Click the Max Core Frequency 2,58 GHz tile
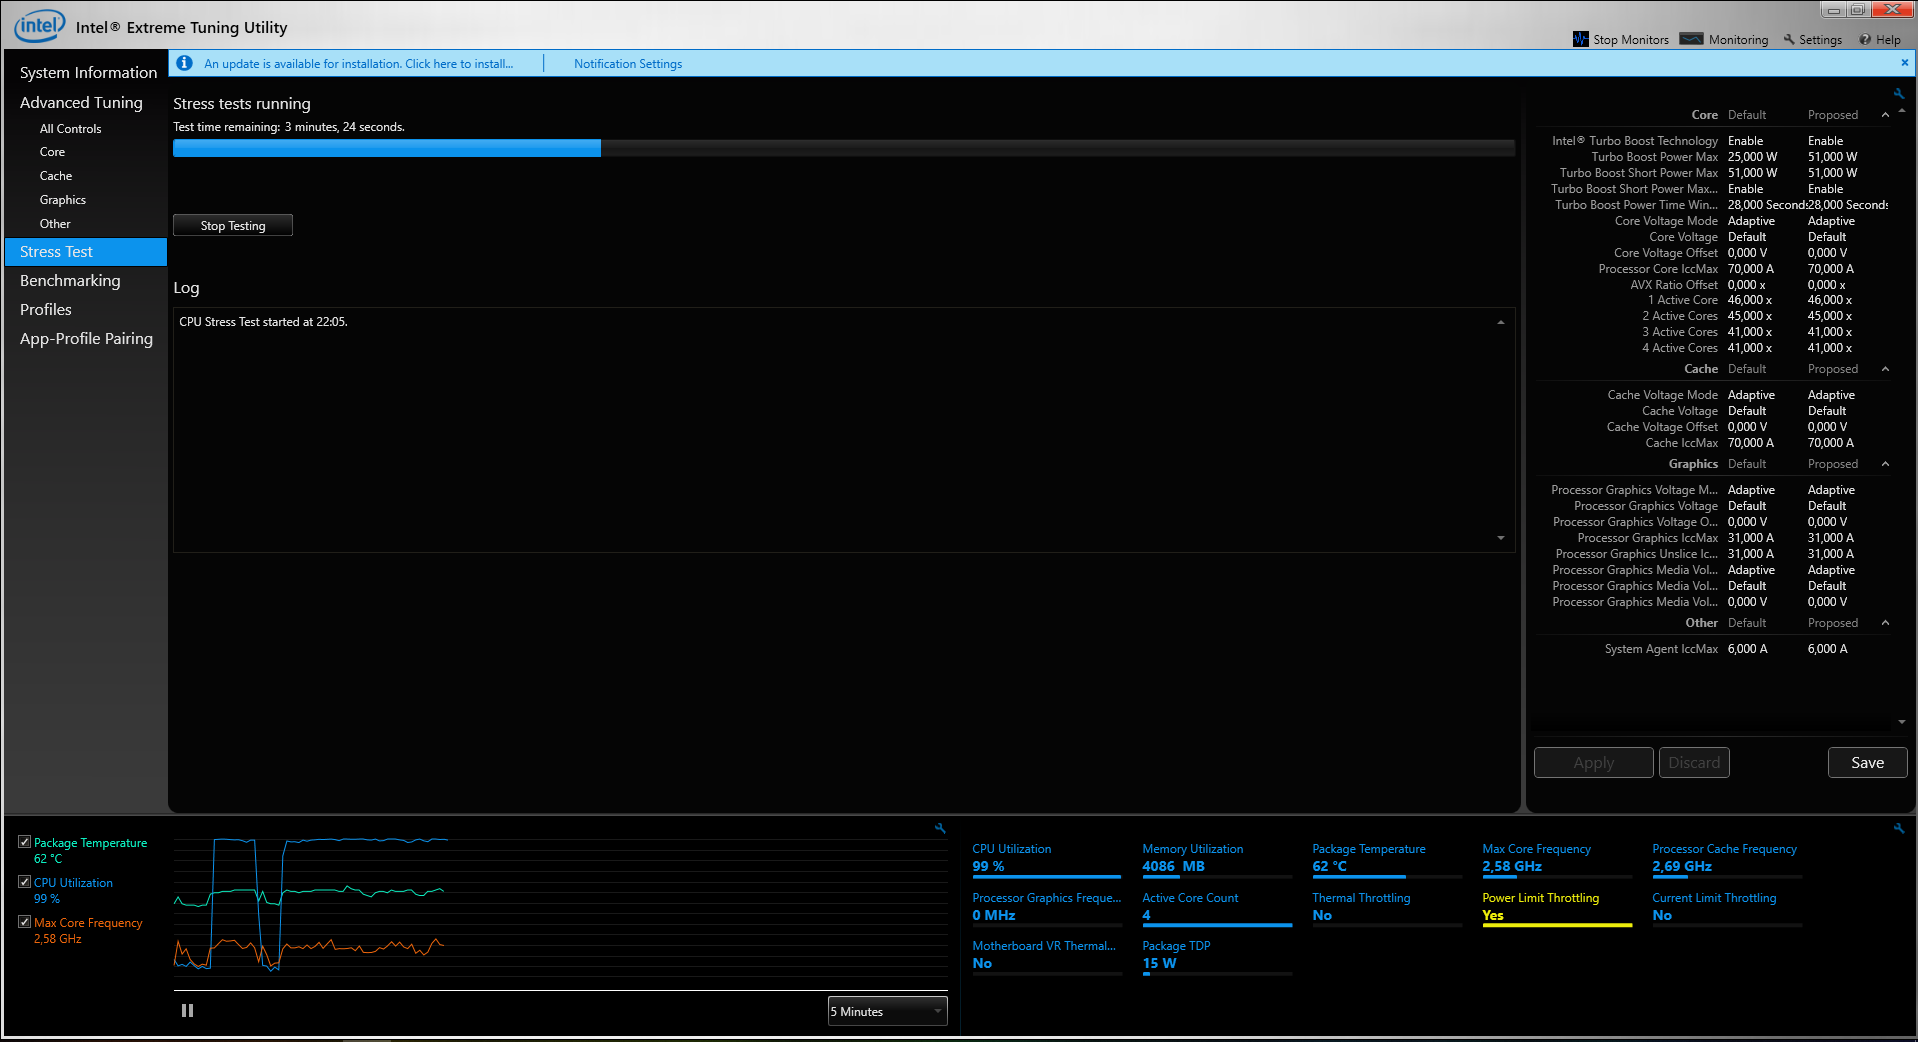This screenshot has width=1918, height=1042. point(1556,859)
